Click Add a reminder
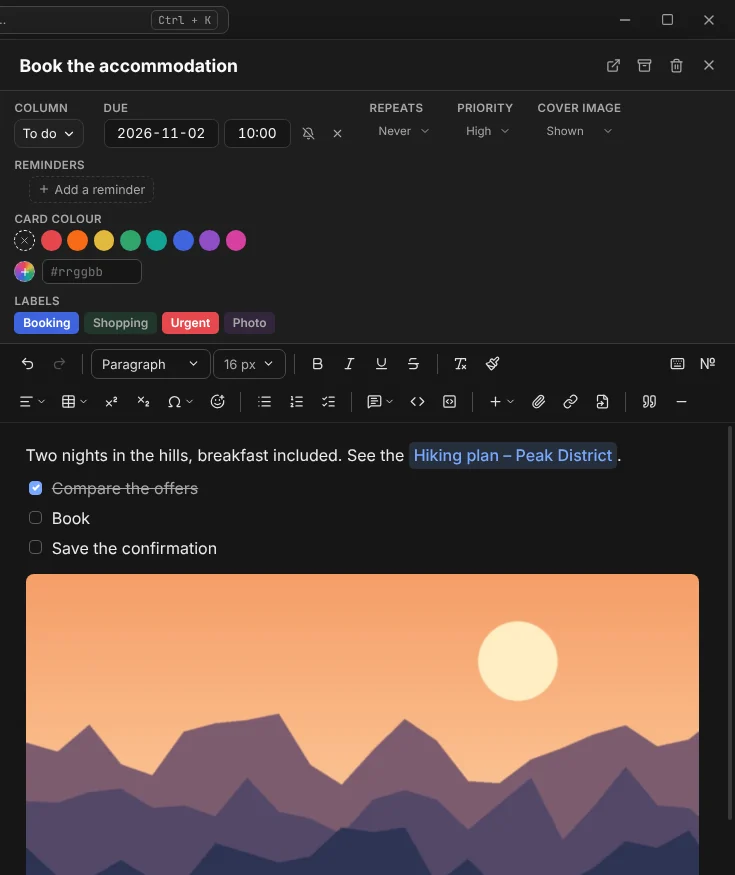Viewport: 735px width, 875px height. (x=92, y=190)
